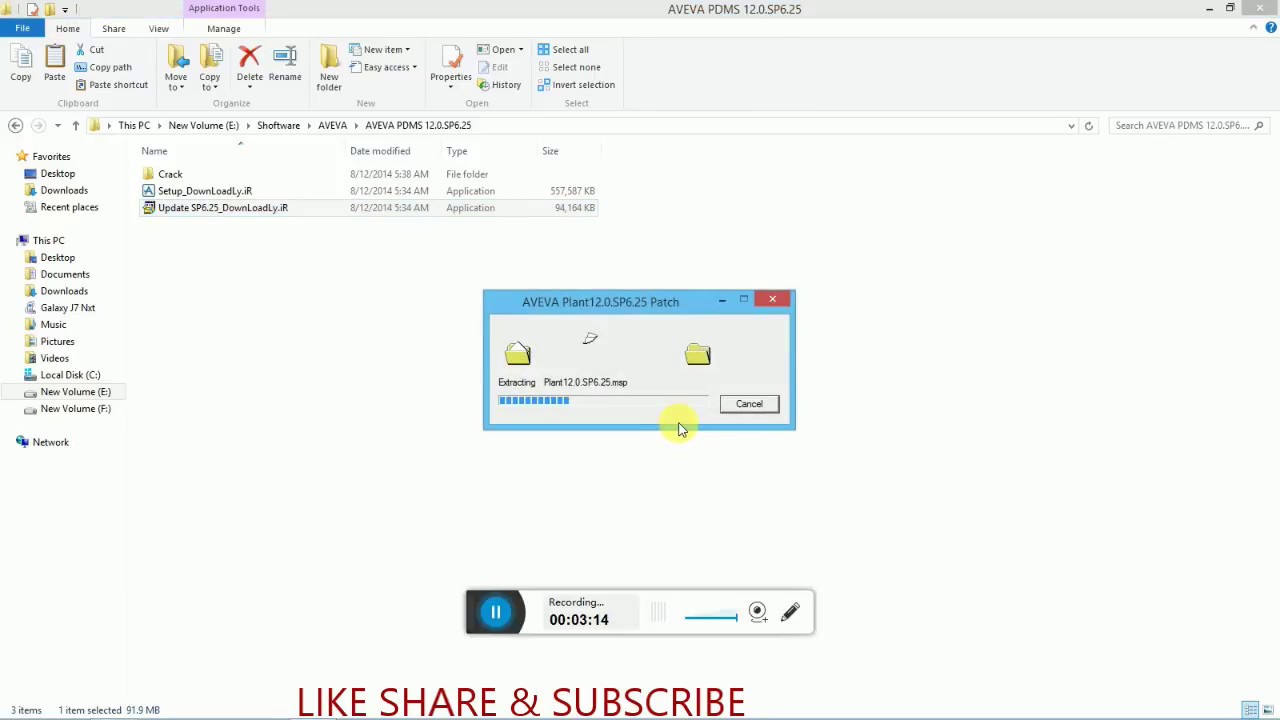
Task: Click Favorites in navigation pane
Action: [x=51, y=157]
